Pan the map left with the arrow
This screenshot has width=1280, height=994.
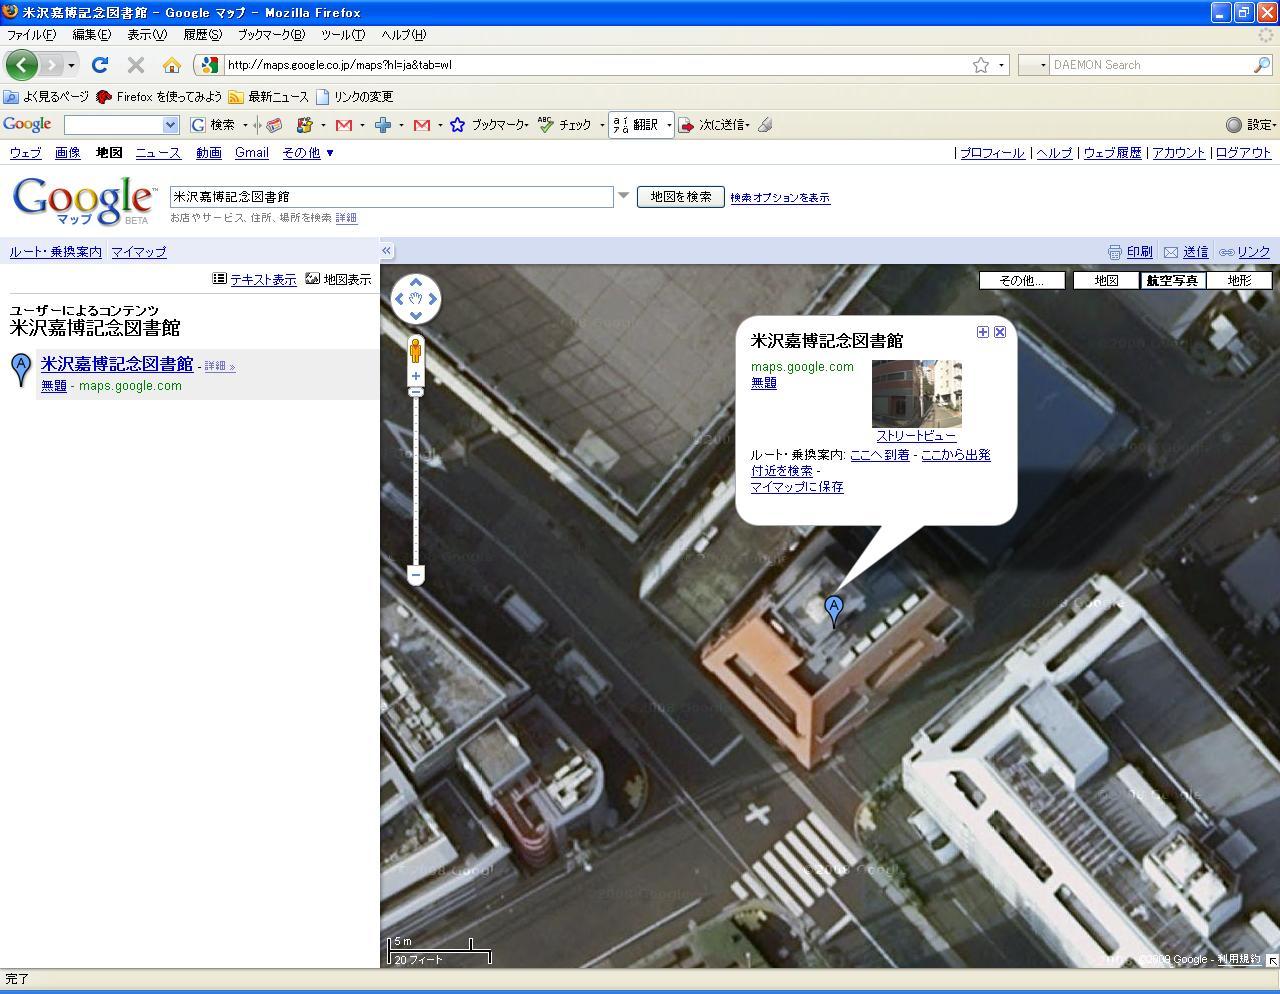(400, 298)
